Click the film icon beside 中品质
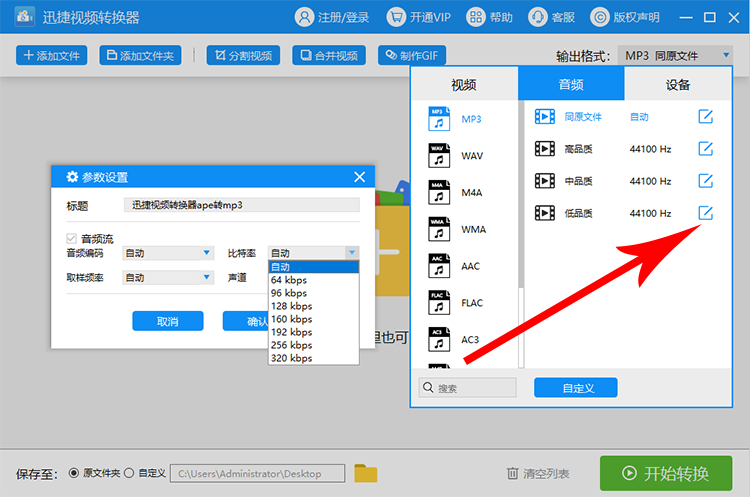This screenshot has height=497, width=750. coord(545,181)
